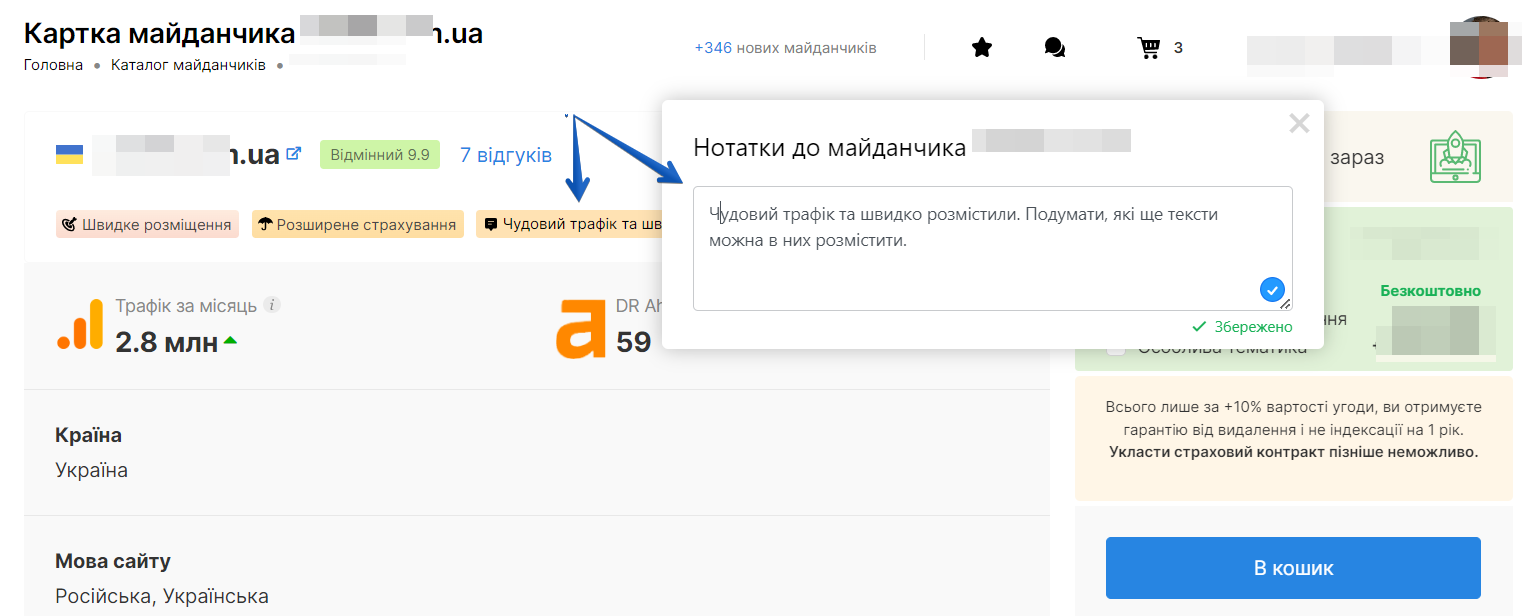Click the blue checkmark save icon in notes

[x=1271, y=290]
